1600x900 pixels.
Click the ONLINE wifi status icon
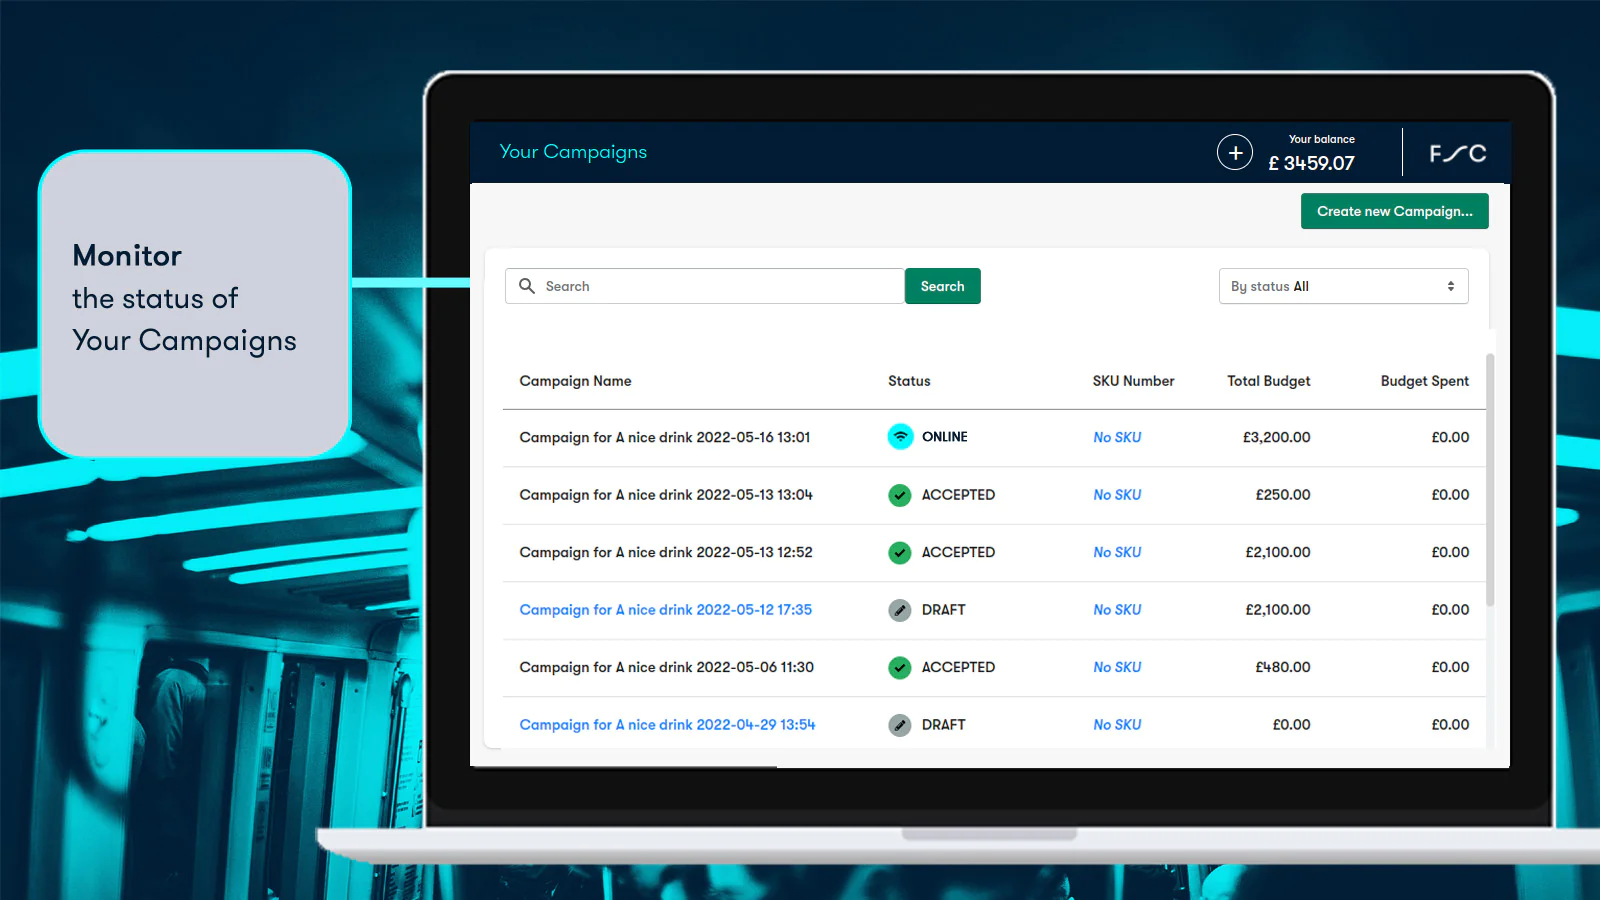click(900, 437)
